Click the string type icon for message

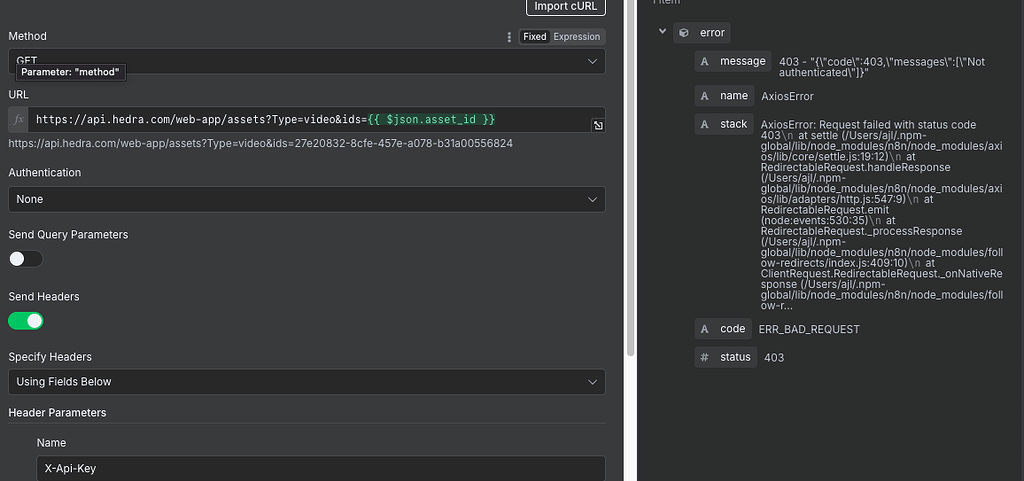(x=705, y=62)
